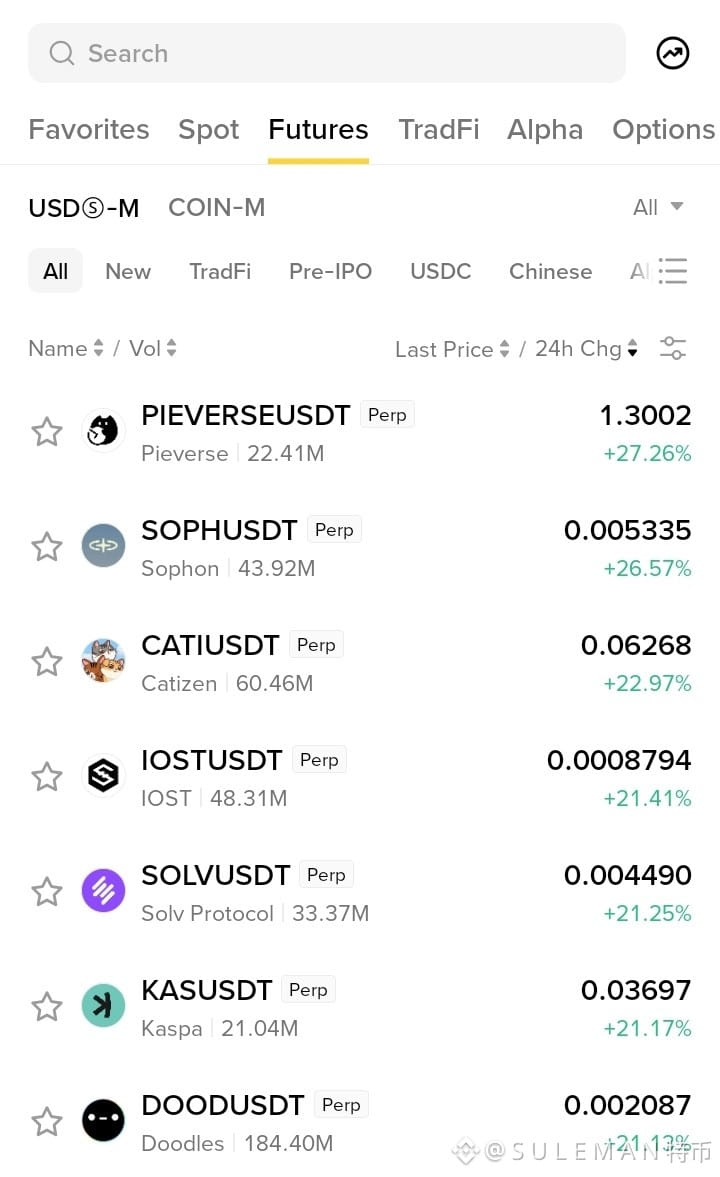Open the list display settings sliders icon
720x1177 pixels.
[673, 348]
